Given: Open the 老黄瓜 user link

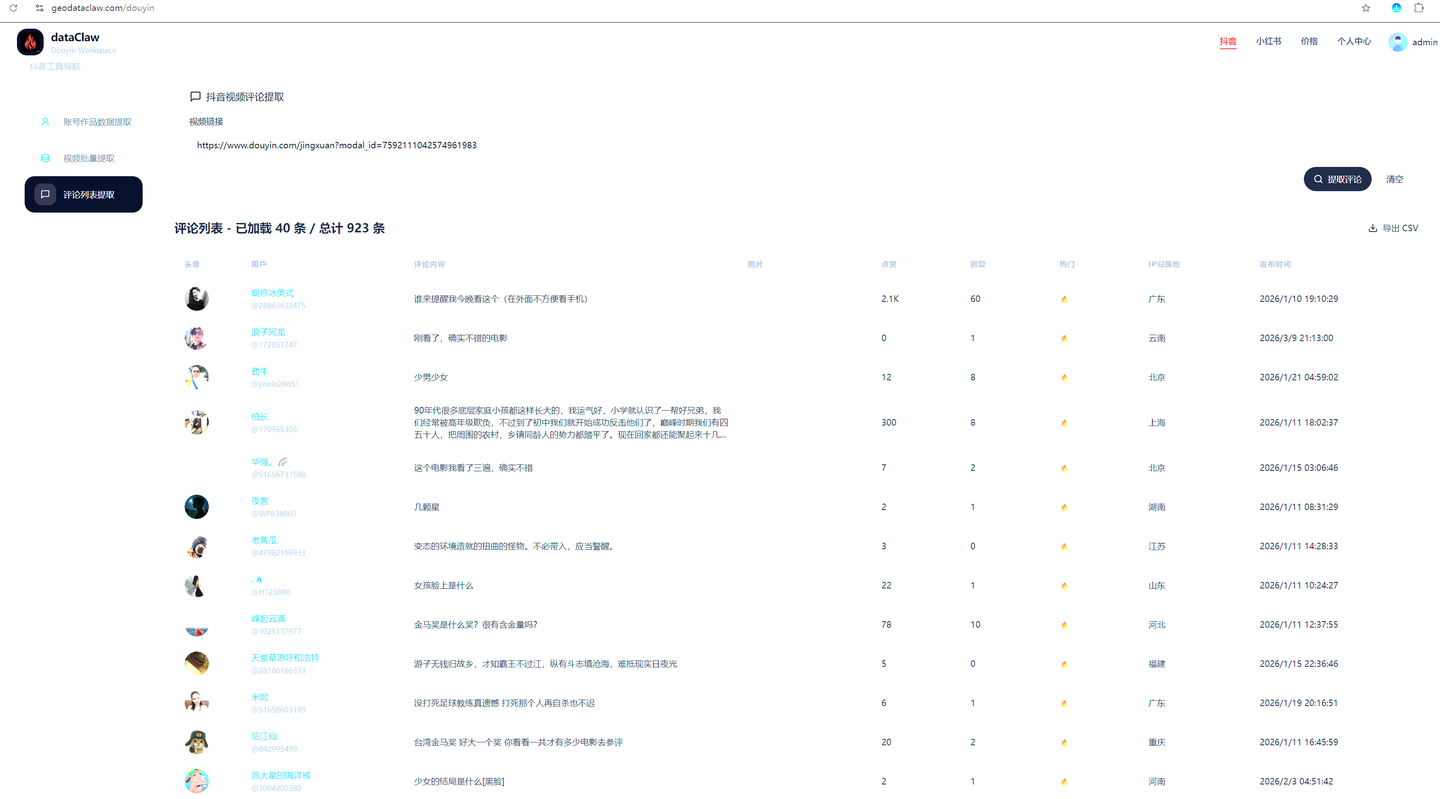Looking at the screenshot, I should pyautogui.click(x=264, y=540).
